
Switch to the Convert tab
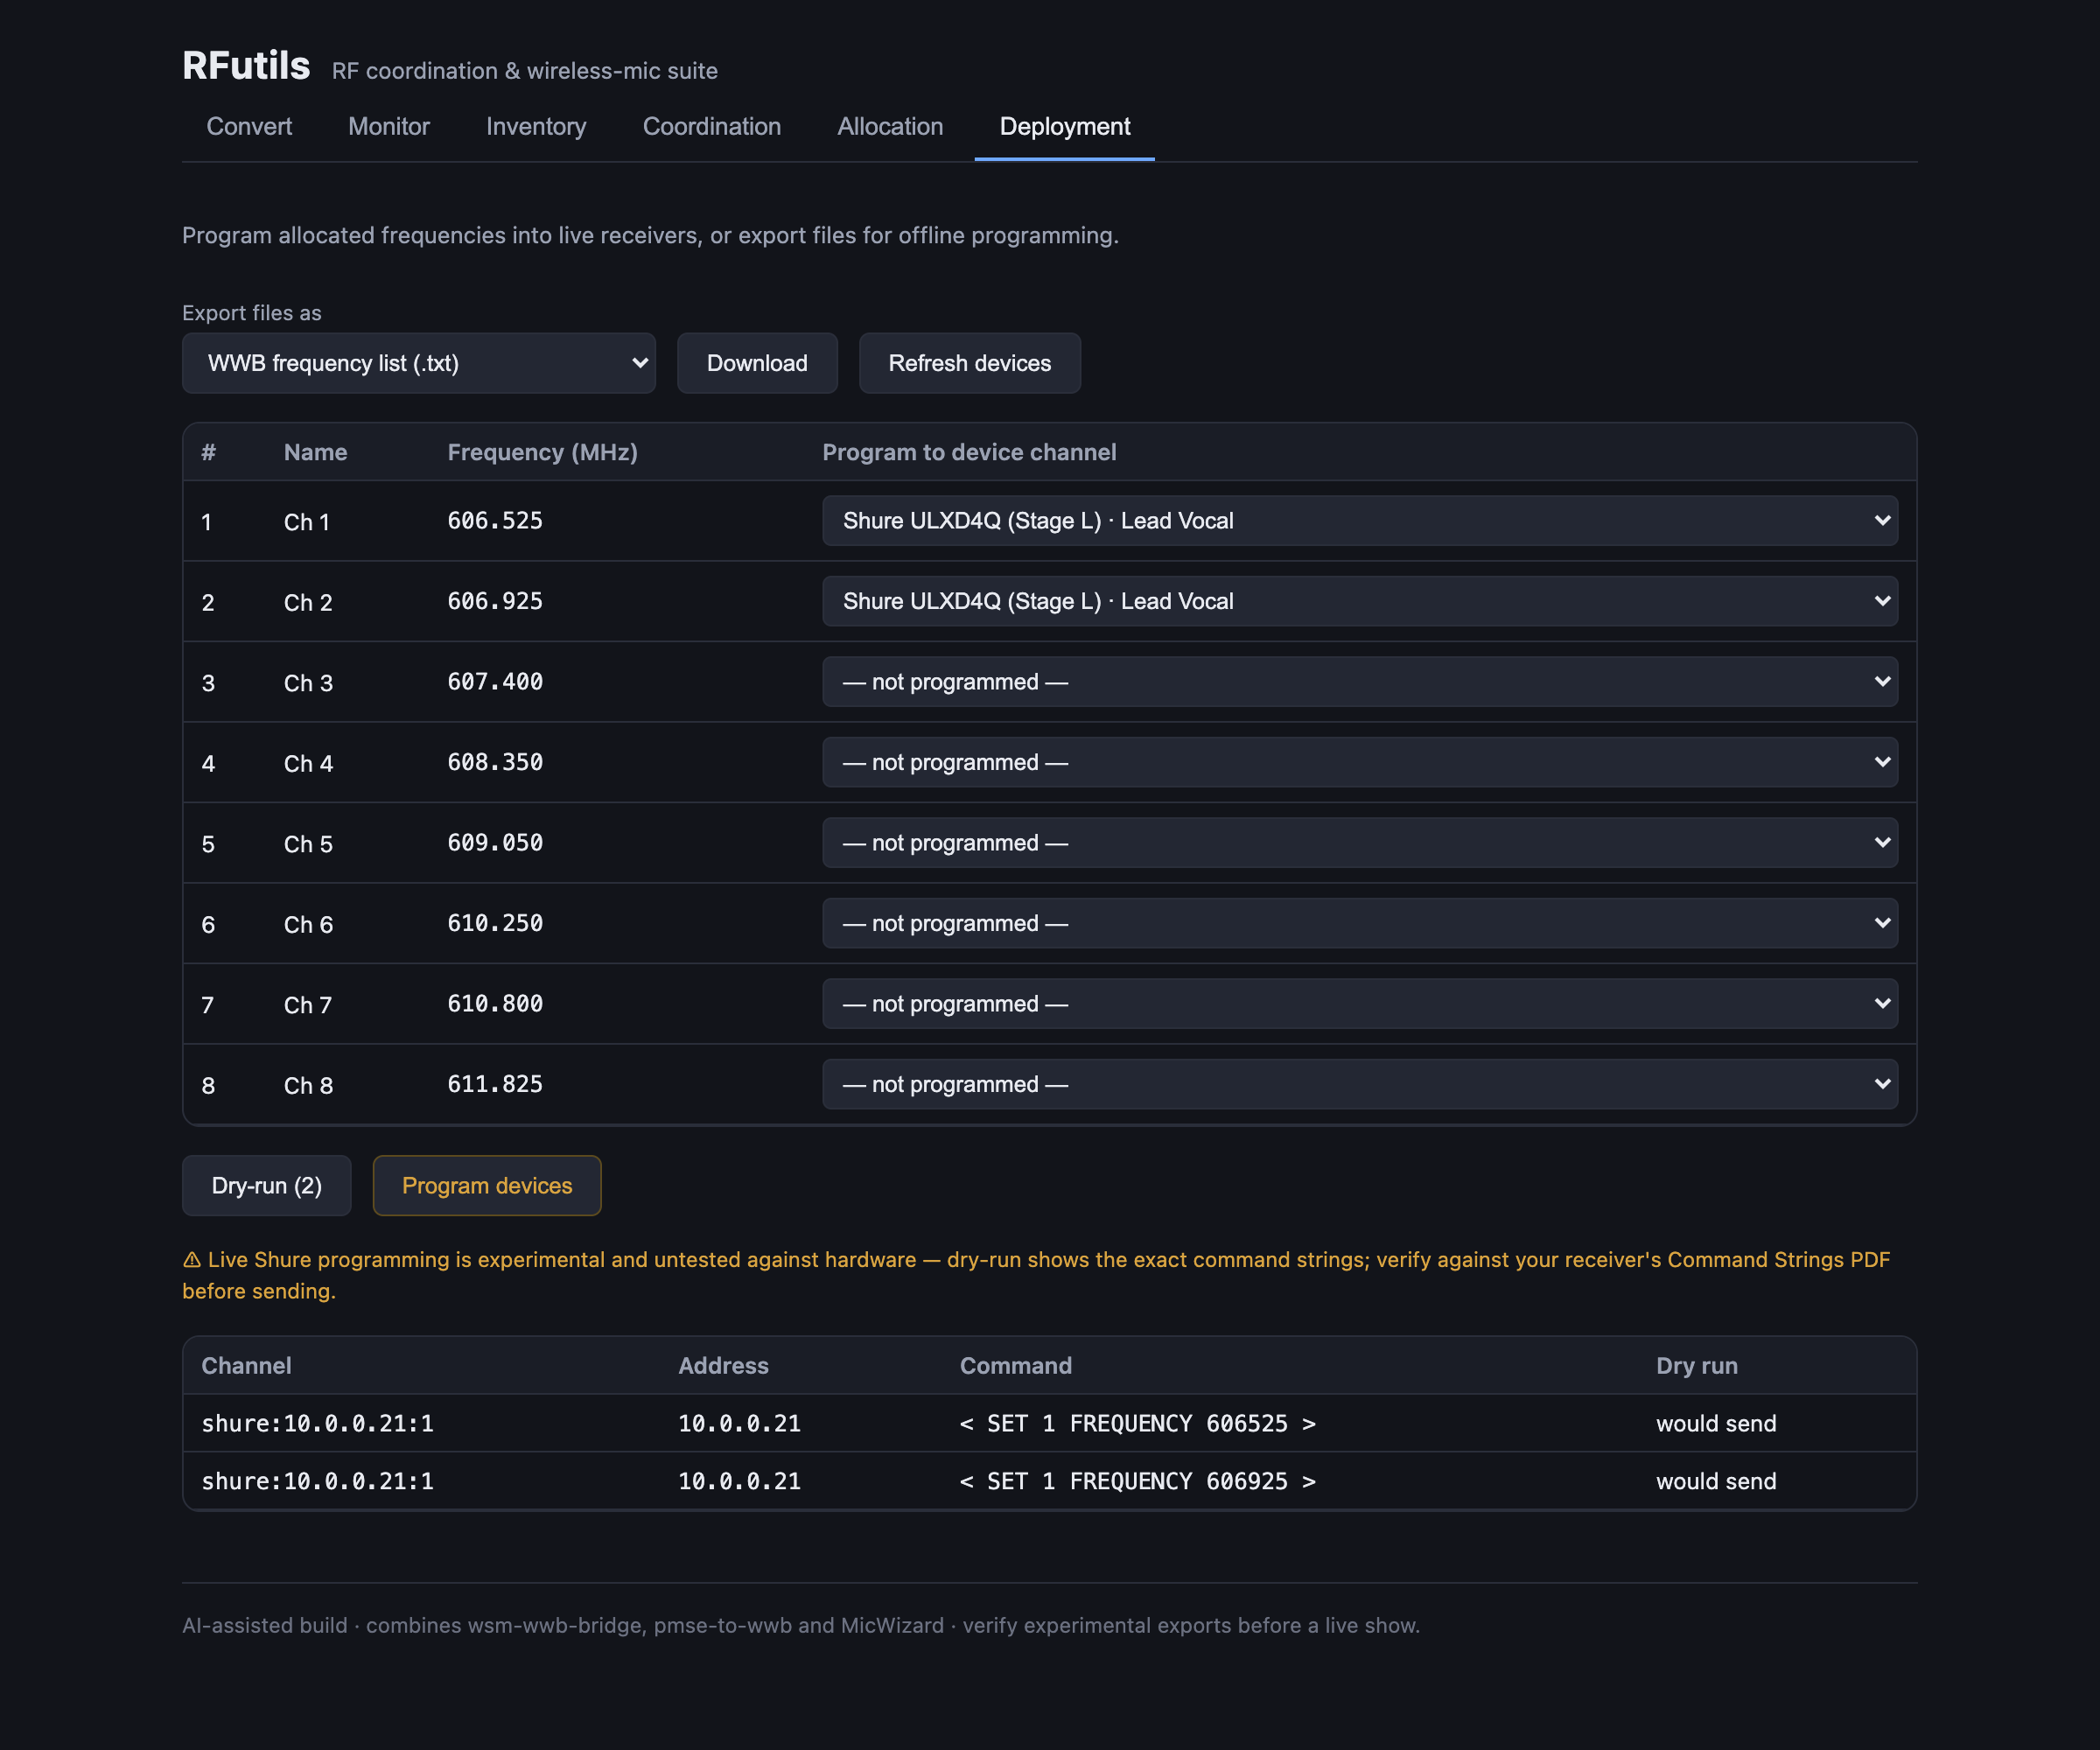coord(249,127)
